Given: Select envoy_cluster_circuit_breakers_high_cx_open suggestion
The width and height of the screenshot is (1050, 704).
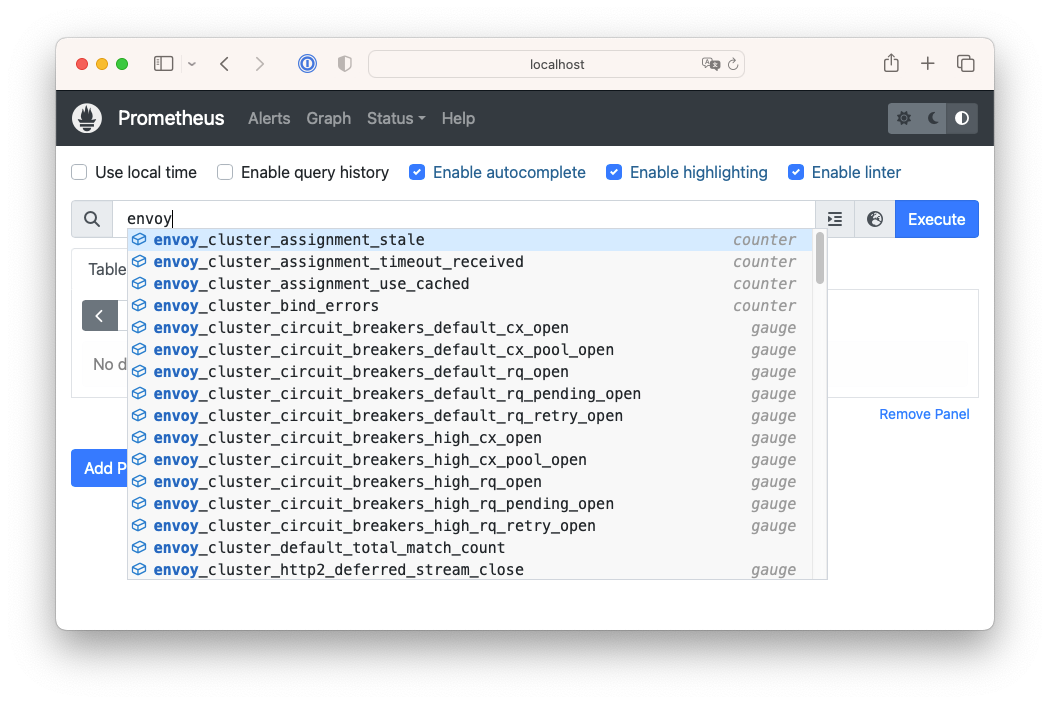Looking at the screenshot, I should pyautogui.click(x=469, y=437).
